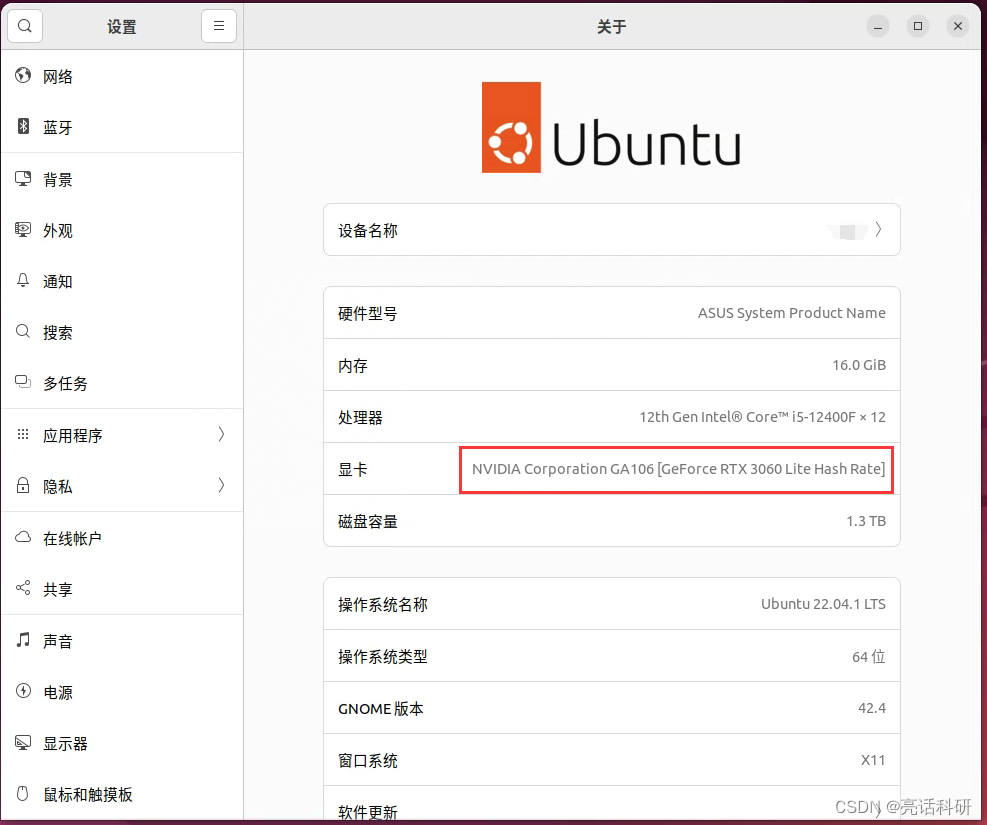Open the 蓝牙 settings panel

122,127
